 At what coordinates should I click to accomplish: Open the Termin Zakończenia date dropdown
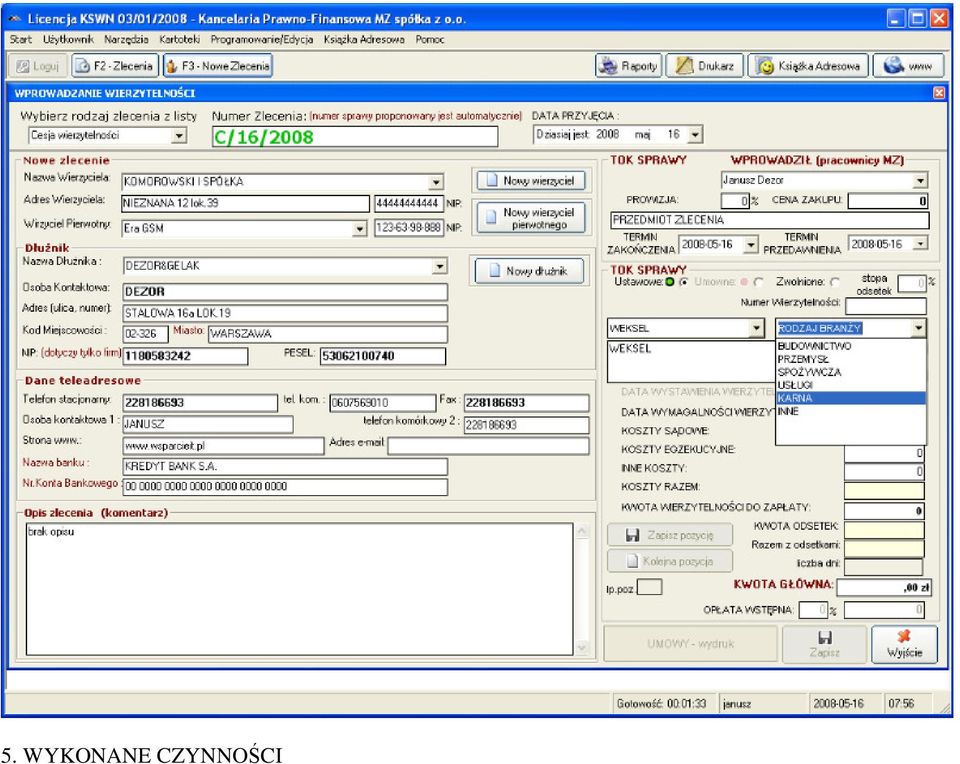tap(751, 245)
